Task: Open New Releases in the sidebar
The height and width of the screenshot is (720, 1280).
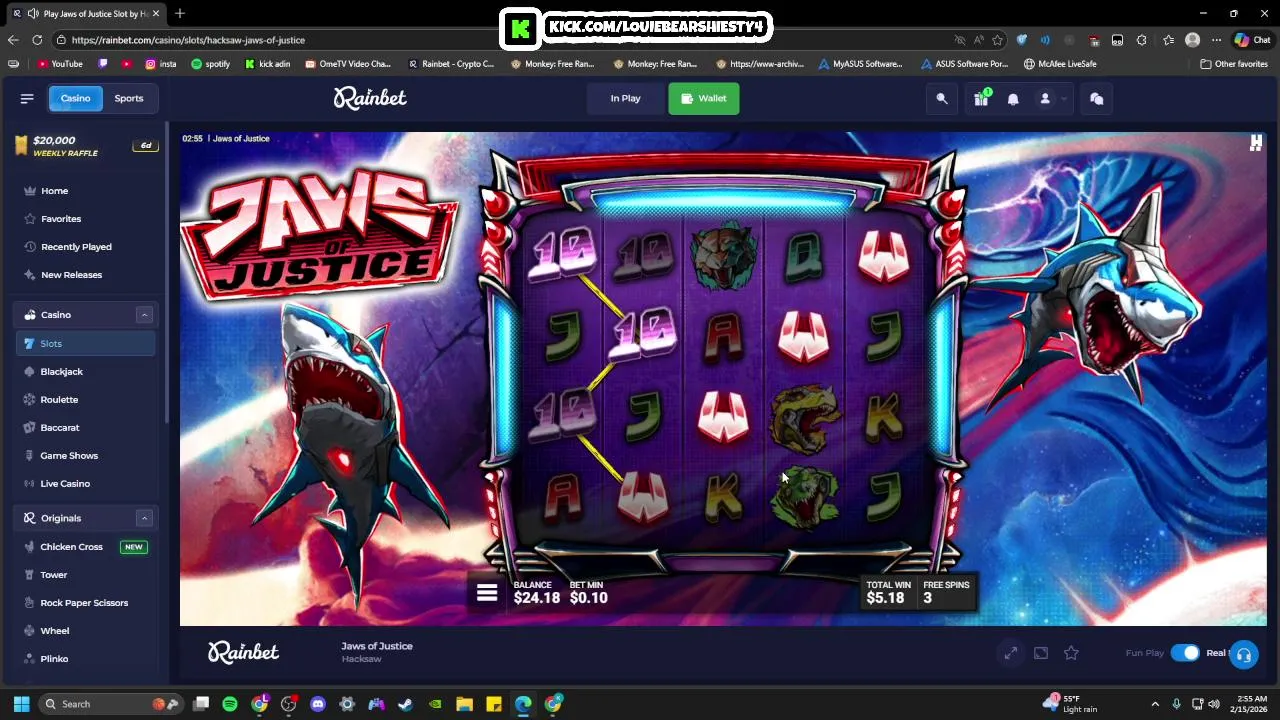Action: click(x=85, y=275)
